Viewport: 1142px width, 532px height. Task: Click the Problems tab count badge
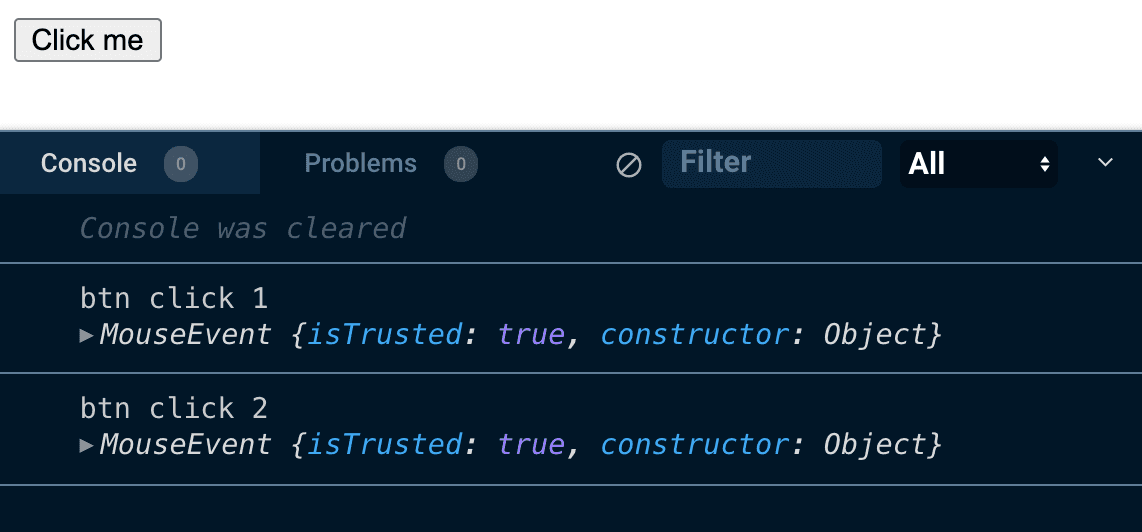(x=460, y=164)
